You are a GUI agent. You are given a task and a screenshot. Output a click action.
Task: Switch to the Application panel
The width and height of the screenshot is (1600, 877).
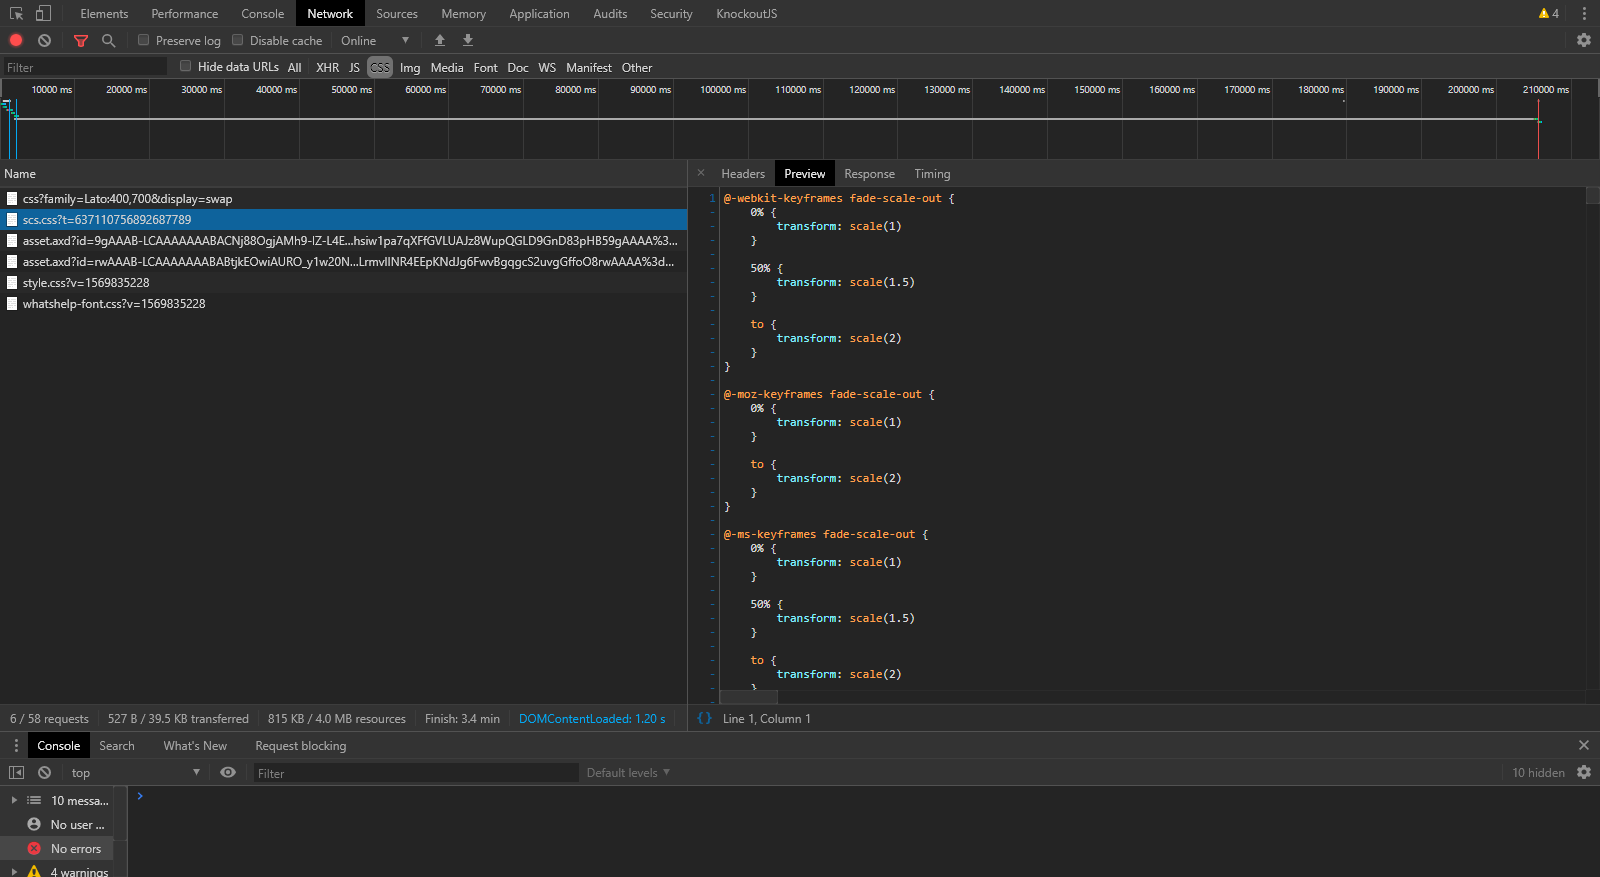(x=539, y=13)
